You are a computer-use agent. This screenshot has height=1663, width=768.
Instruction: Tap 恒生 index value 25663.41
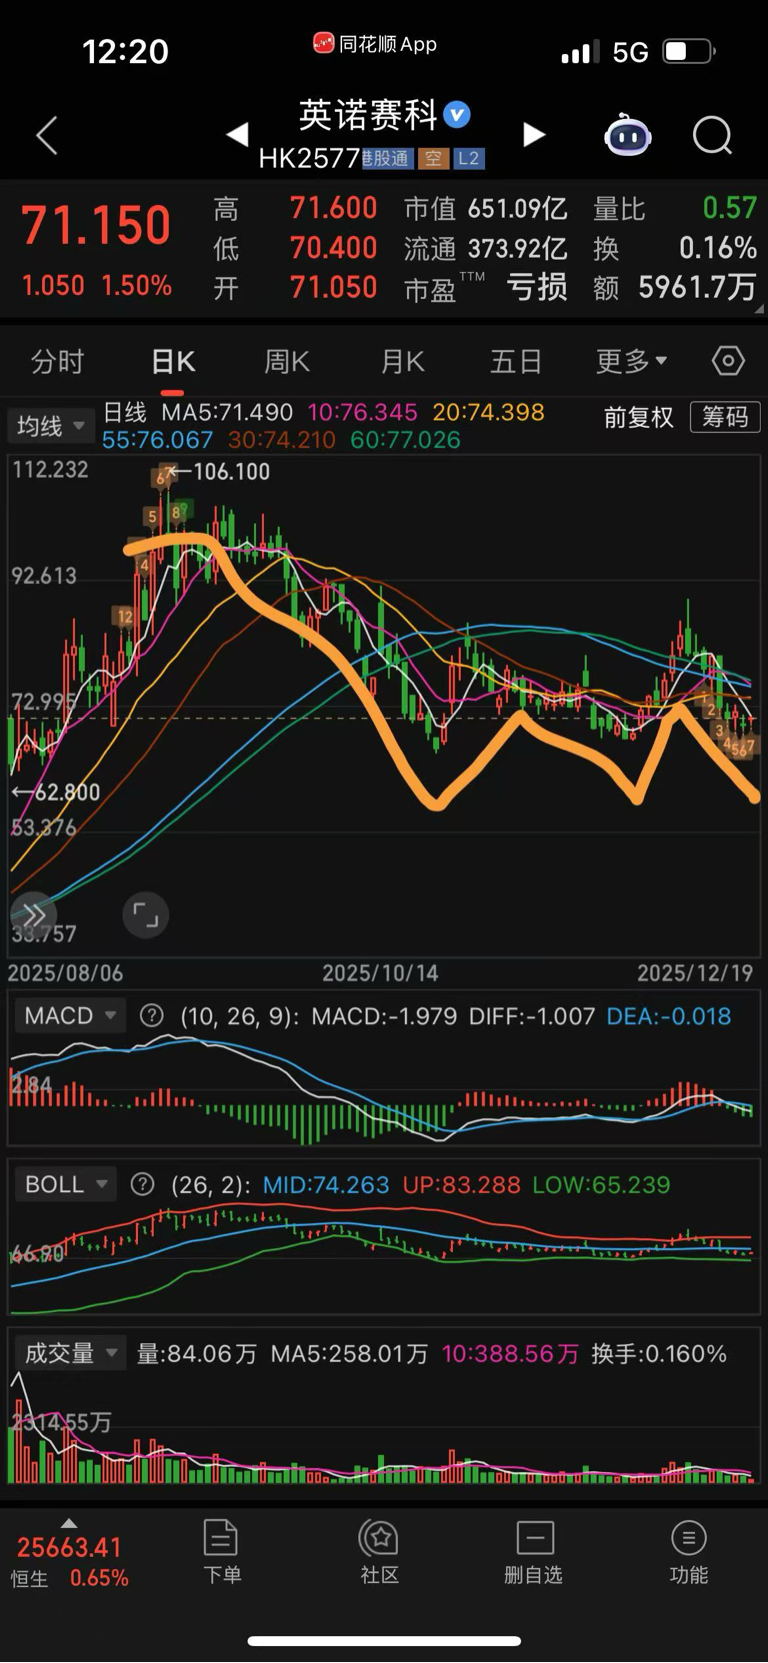(x=69, y=1548)
